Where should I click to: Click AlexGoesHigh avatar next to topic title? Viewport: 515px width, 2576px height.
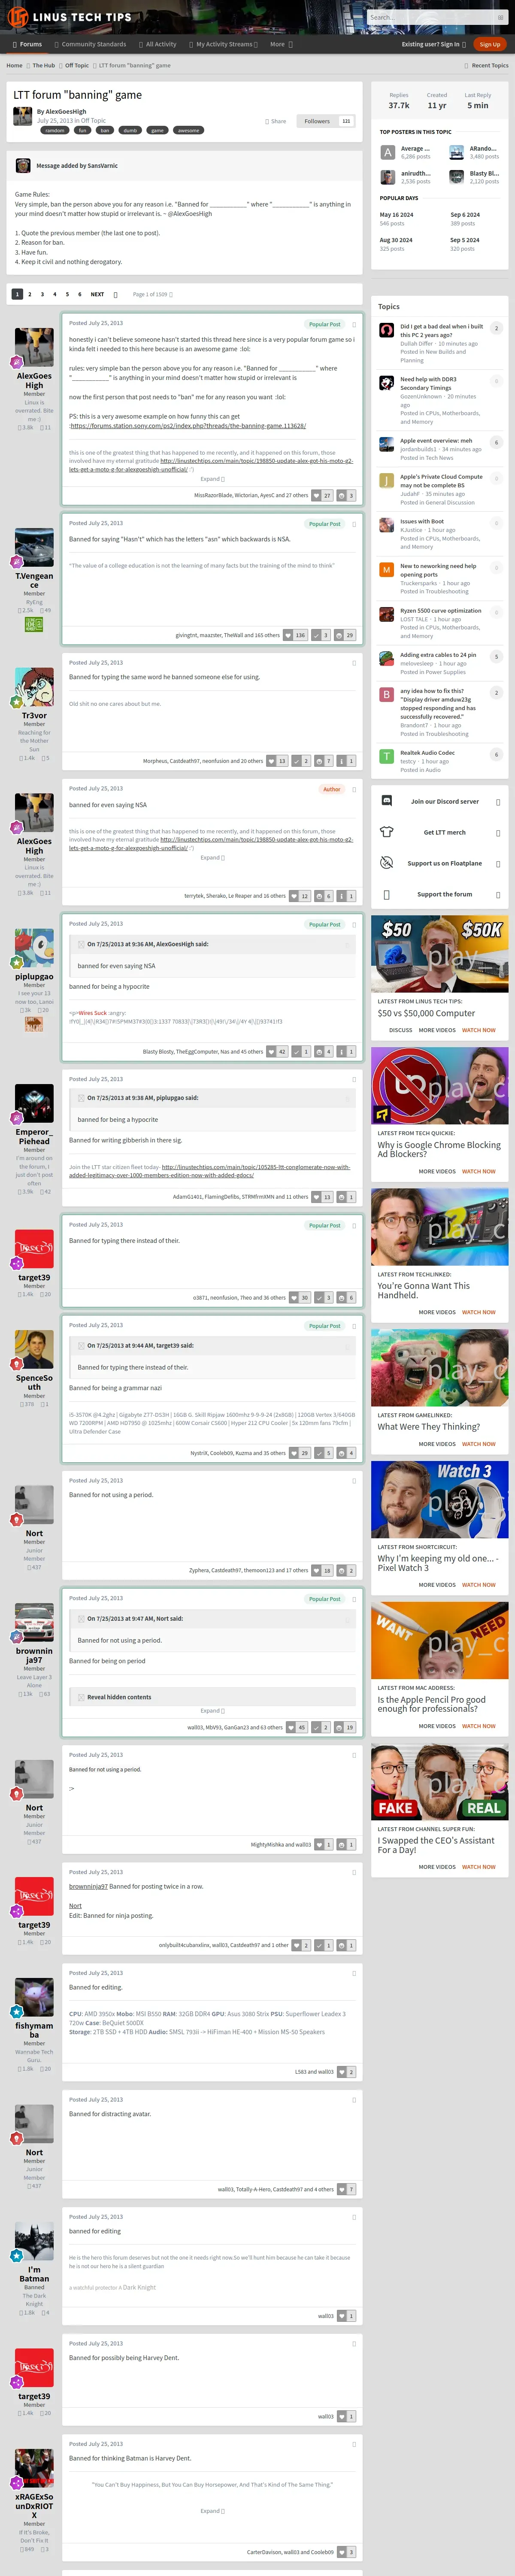[x=23, y=116]
